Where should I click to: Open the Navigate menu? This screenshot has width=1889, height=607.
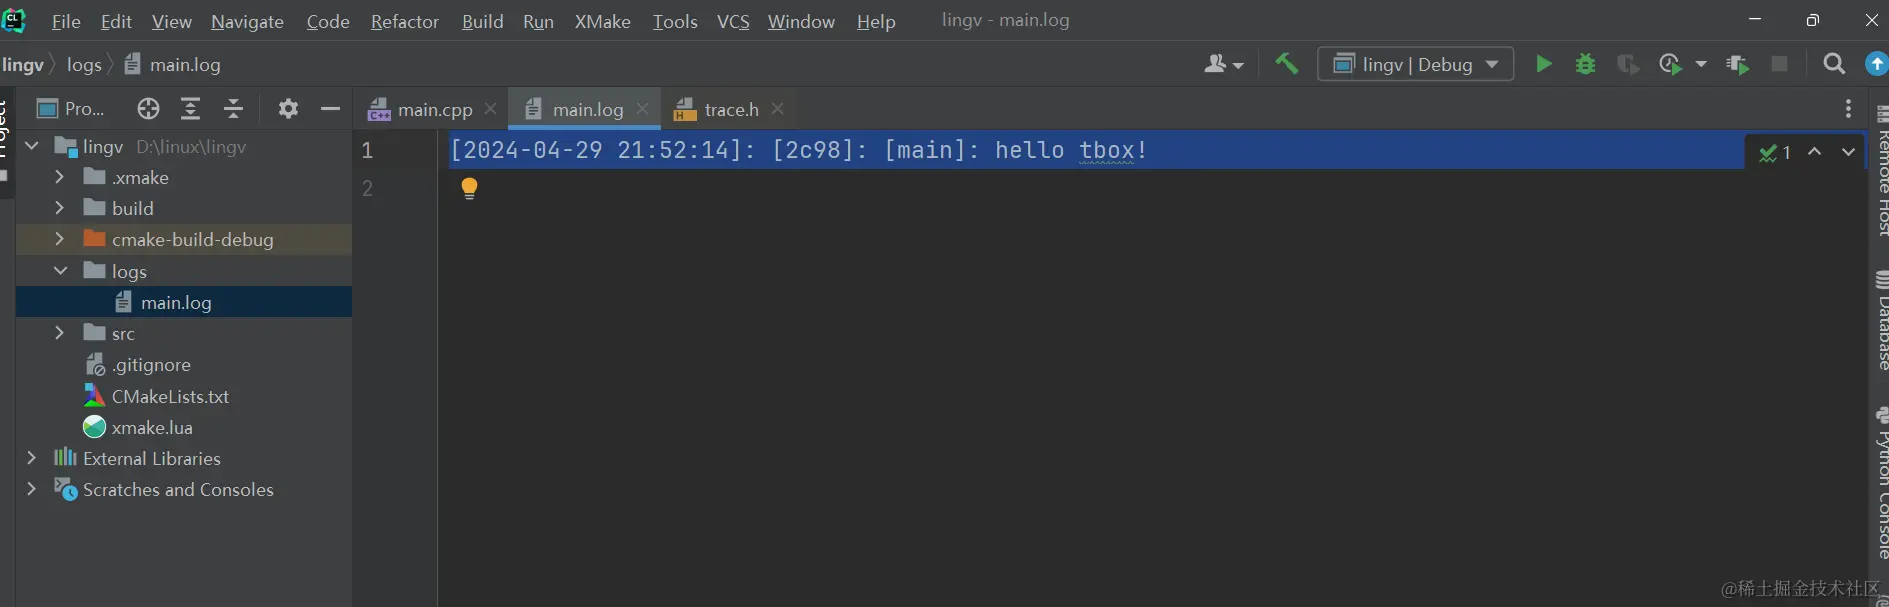(247, 21)
